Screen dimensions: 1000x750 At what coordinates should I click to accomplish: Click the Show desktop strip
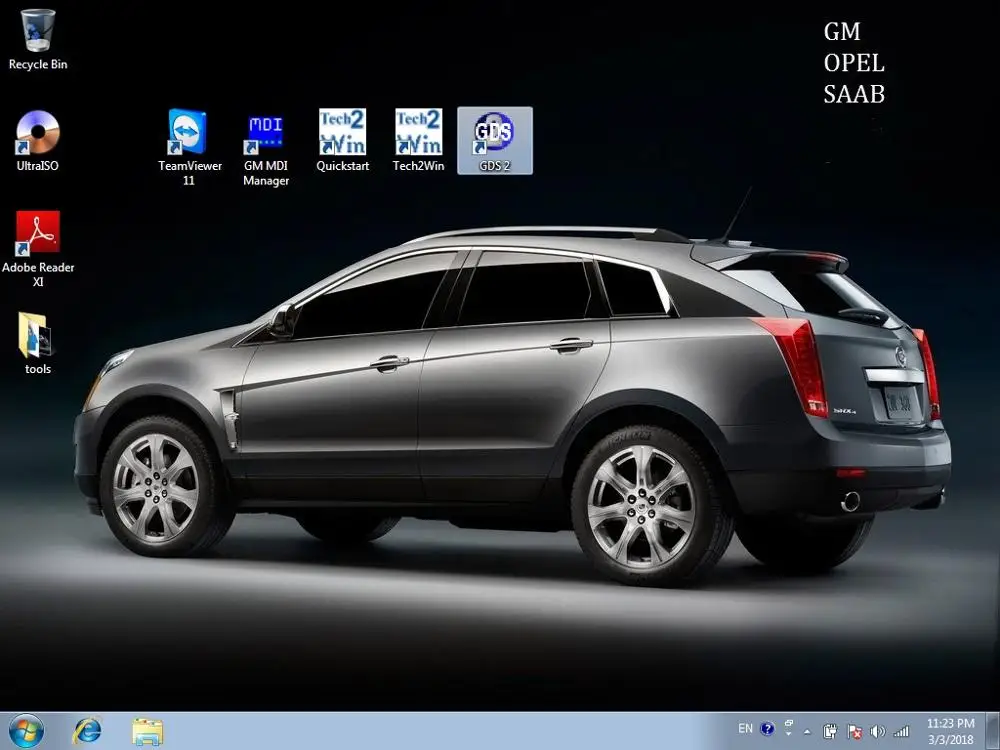click(x=994, y=731)
